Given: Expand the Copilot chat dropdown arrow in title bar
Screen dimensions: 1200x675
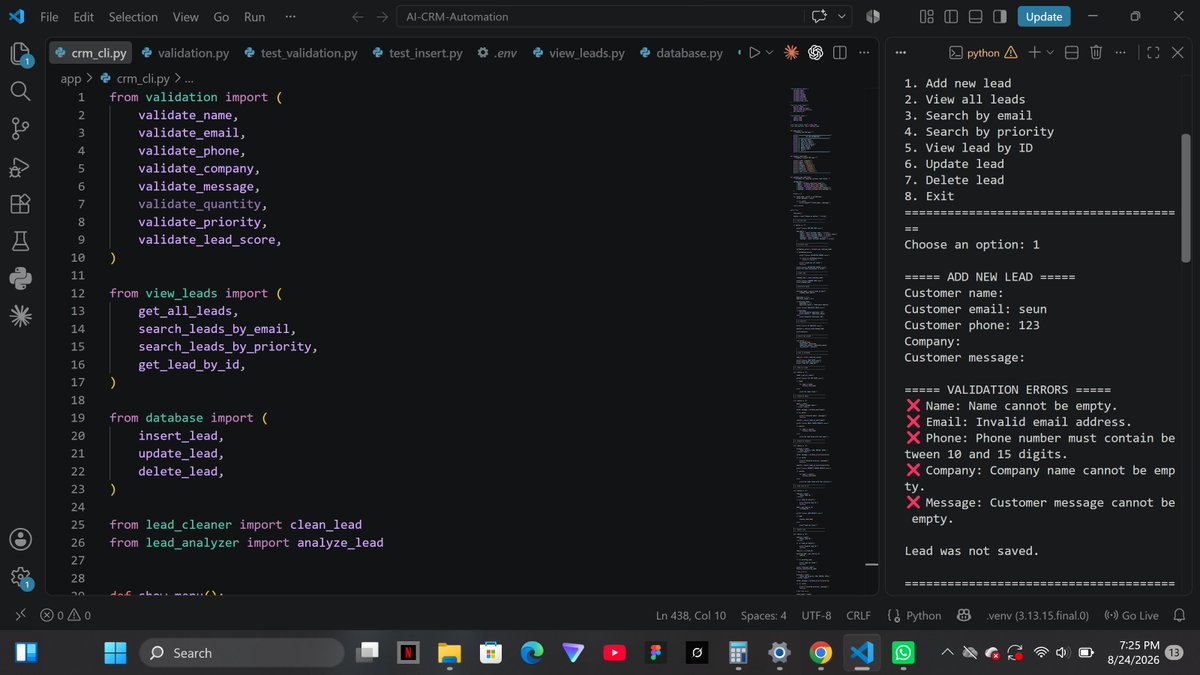Looking at the screenshot, I should (x=842, y=17).
